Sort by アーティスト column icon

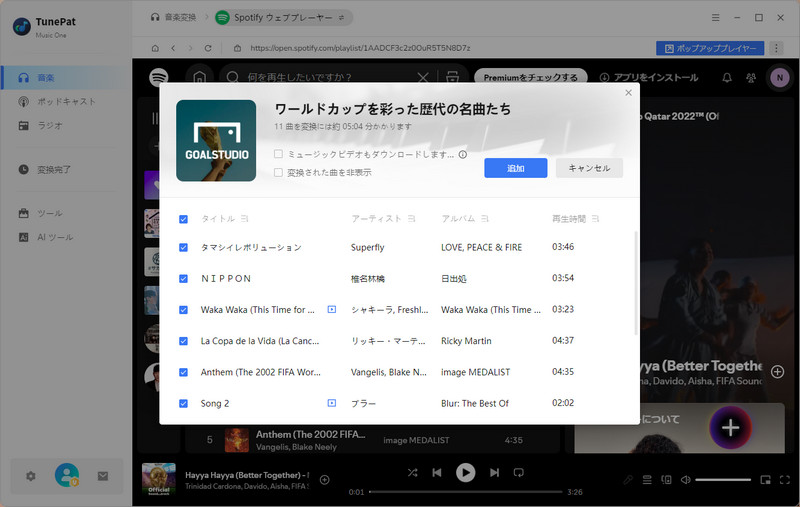click(411, 218)
